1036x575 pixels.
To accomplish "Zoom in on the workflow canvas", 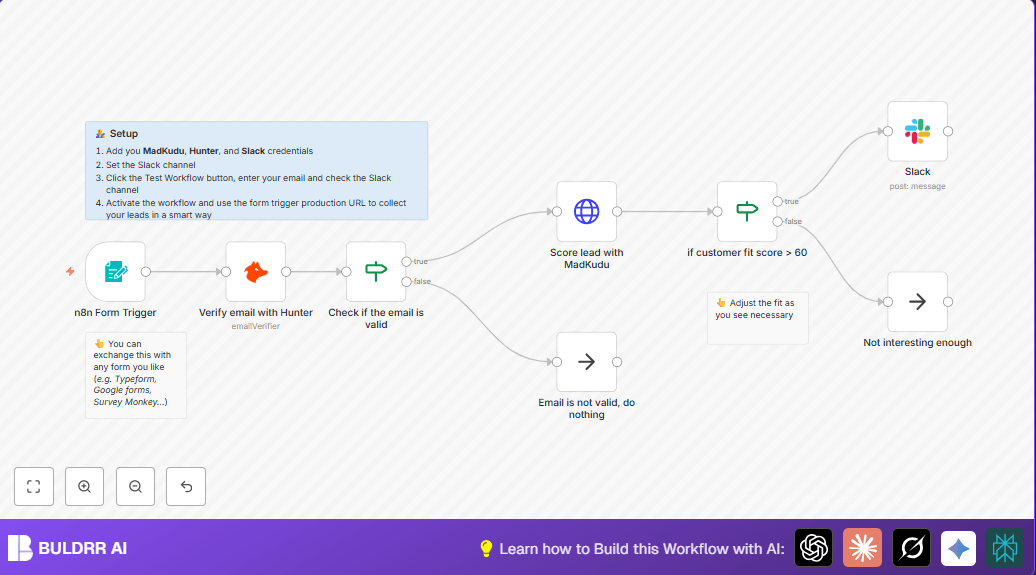I will click(x=85, y=486).
